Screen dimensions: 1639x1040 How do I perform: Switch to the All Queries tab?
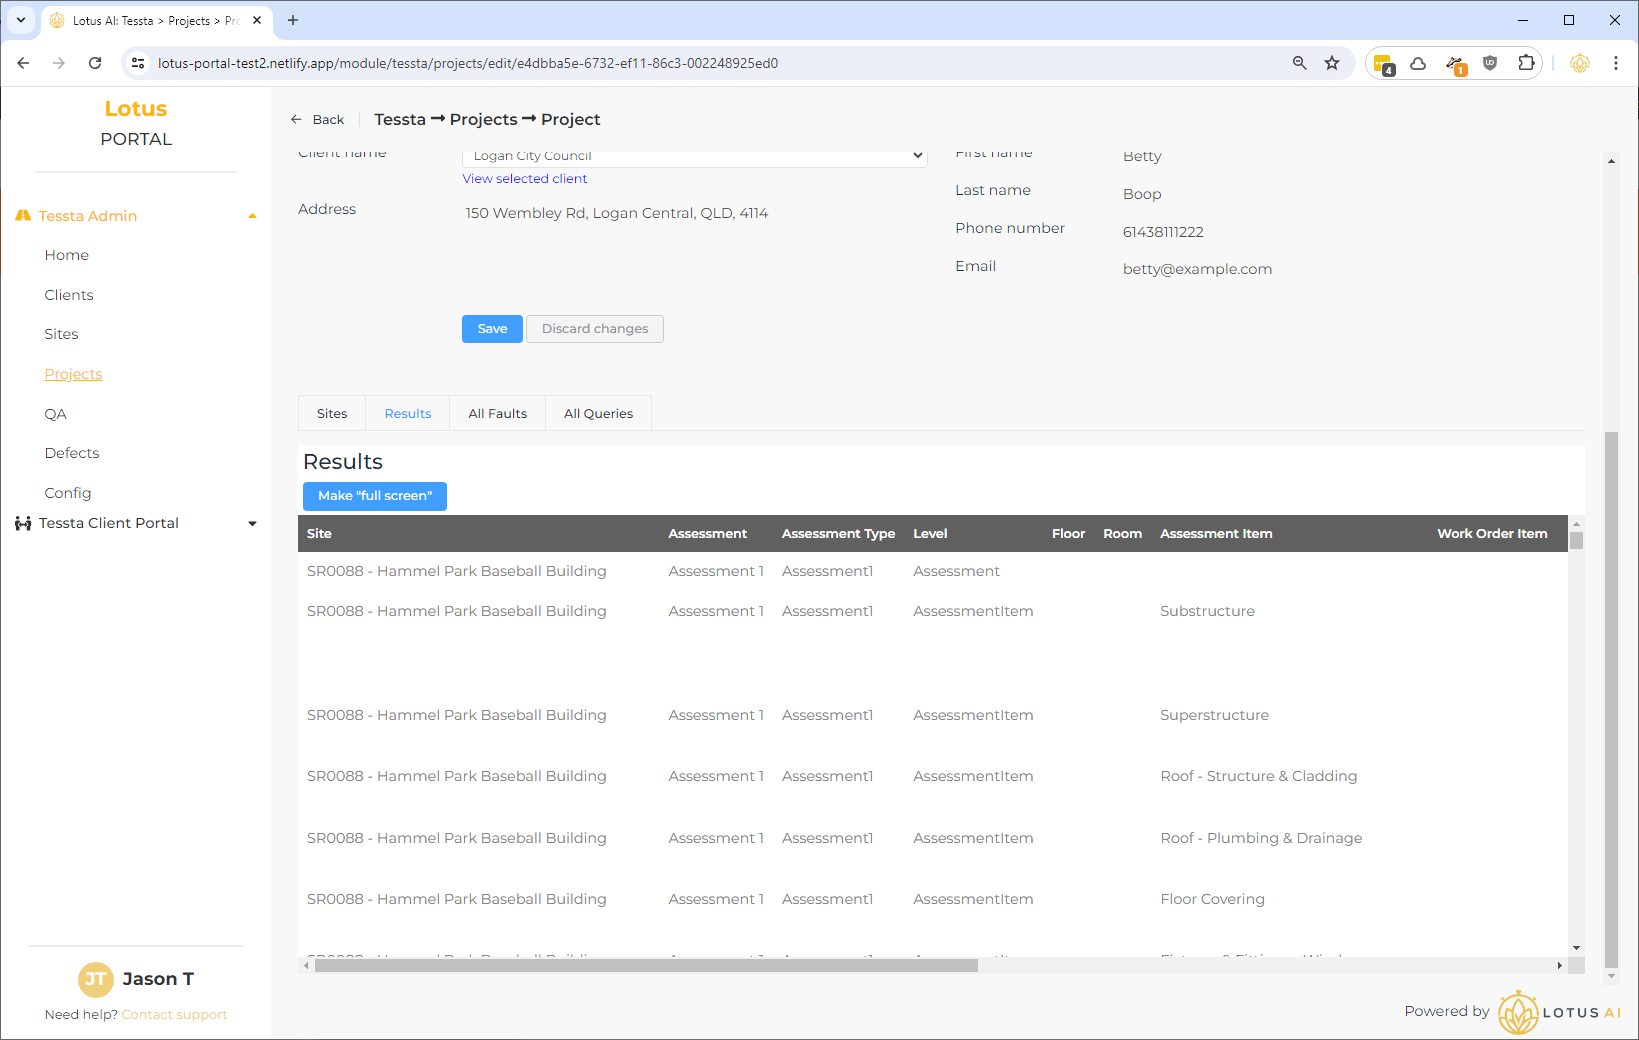[598, 413]
